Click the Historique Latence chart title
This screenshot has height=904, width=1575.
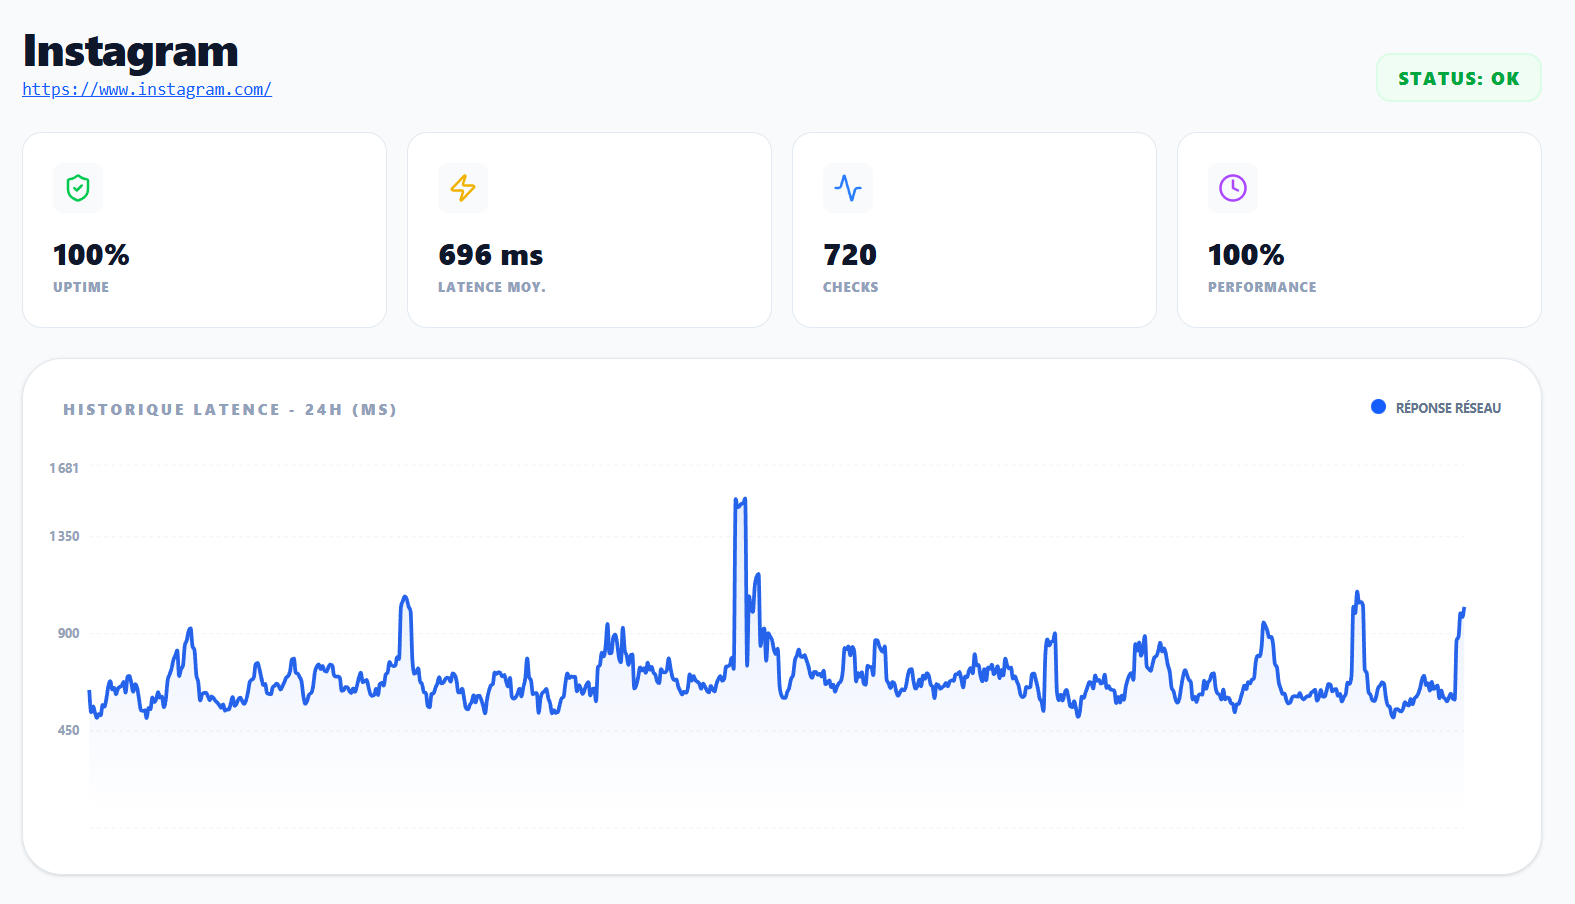[x=230, y=409]
